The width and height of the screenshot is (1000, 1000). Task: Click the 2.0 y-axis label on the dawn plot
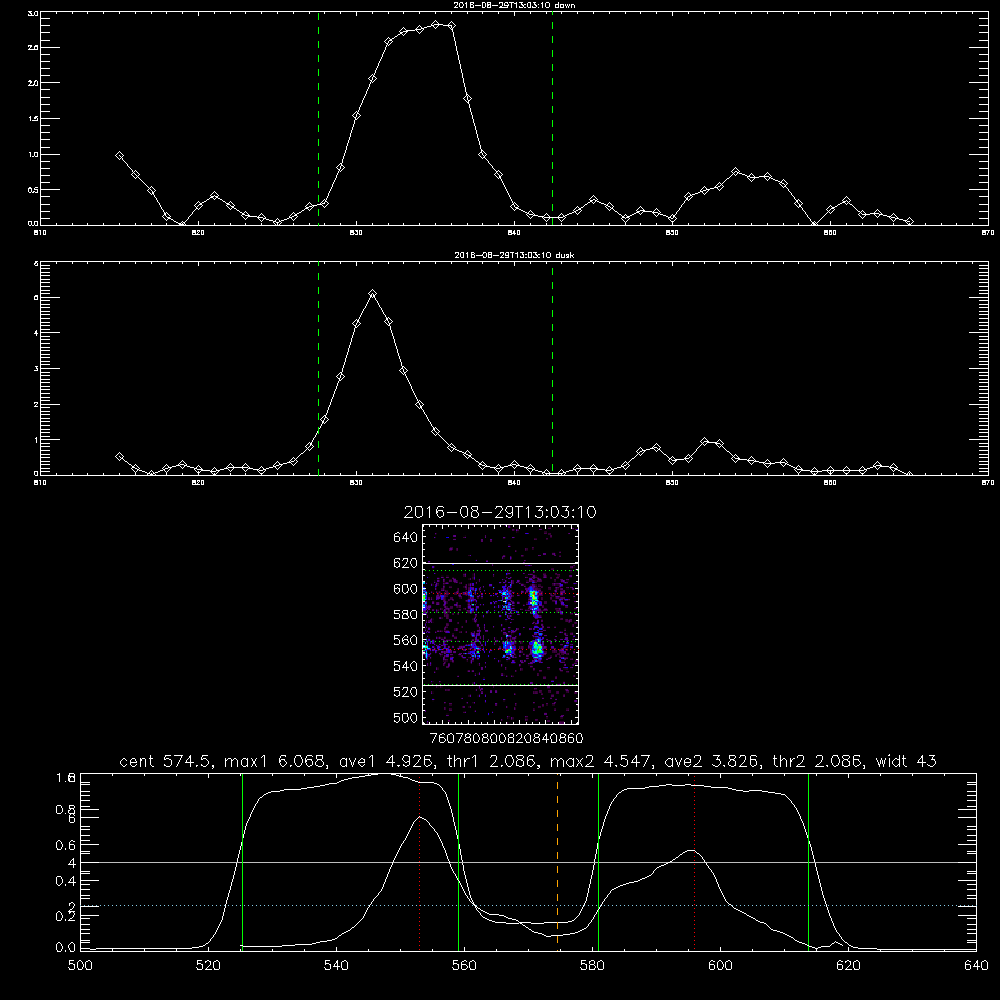pyautogui.click(x=33, y=83)
